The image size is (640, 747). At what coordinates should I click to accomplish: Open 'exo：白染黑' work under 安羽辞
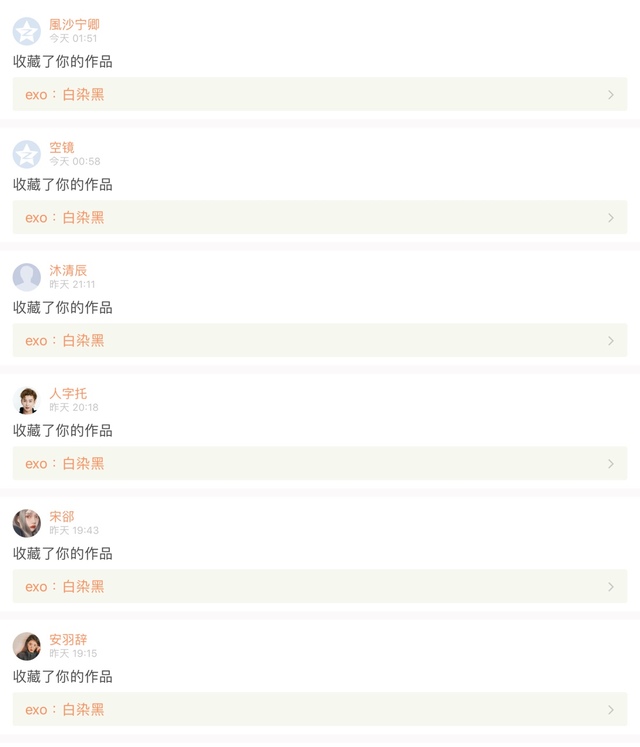[65, 710]
